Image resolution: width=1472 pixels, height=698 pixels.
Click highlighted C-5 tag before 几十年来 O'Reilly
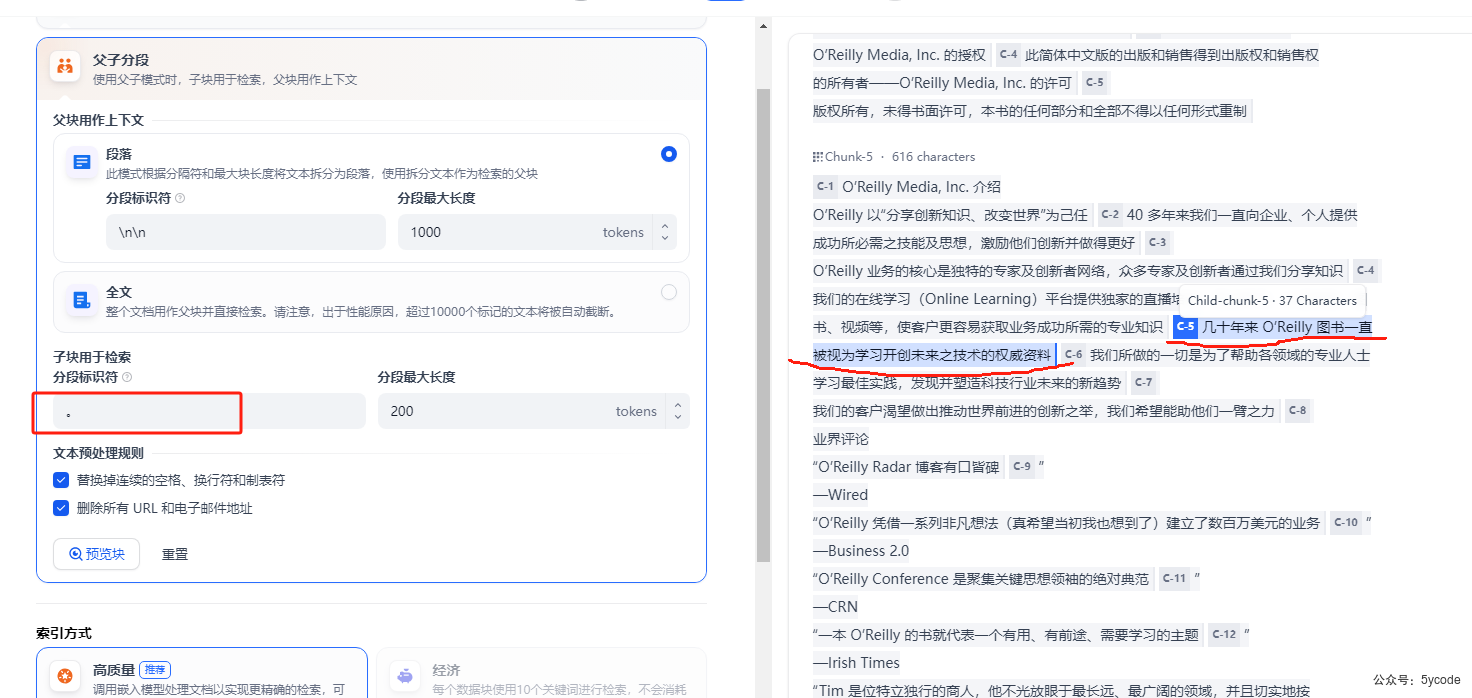1185,327
